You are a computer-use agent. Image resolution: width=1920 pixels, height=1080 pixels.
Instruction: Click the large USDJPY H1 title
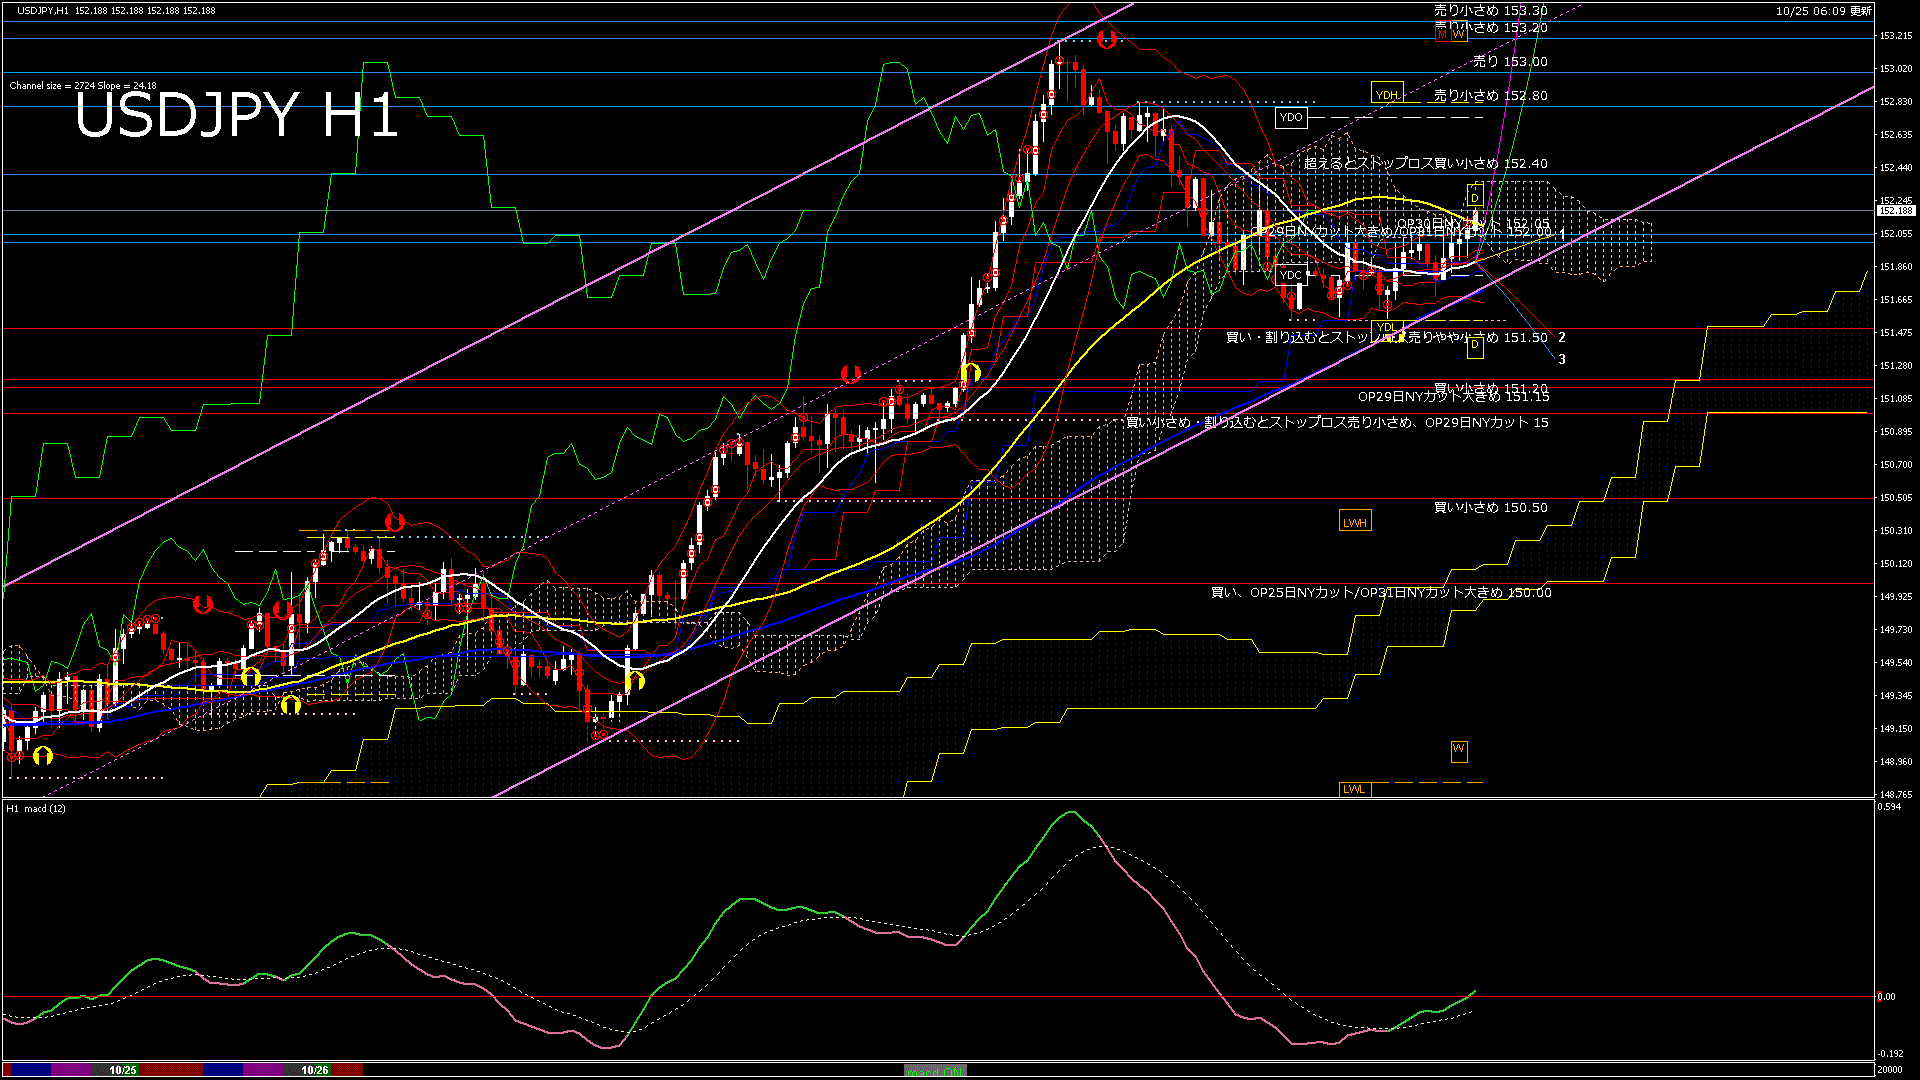pos(237,115)
